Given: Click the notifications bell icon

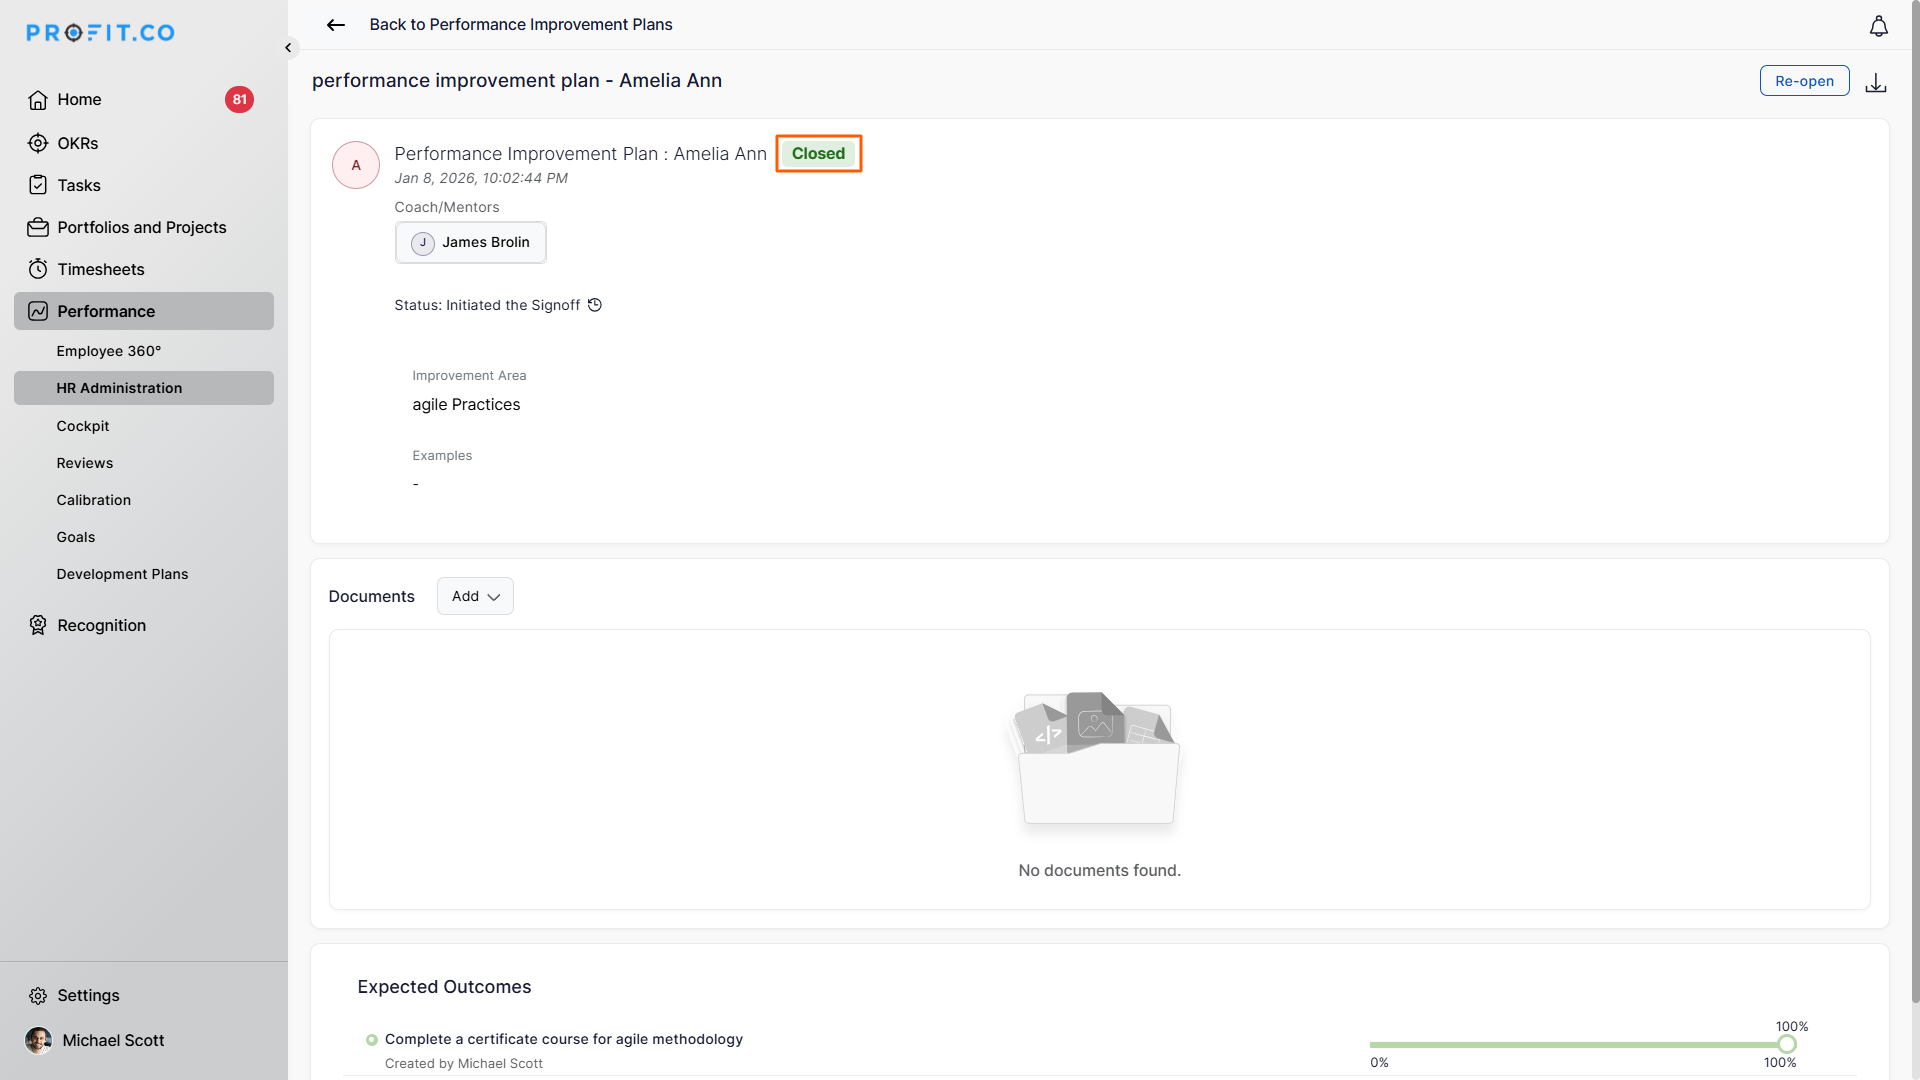Looking at the screenshot, I should click(1878, 27).
